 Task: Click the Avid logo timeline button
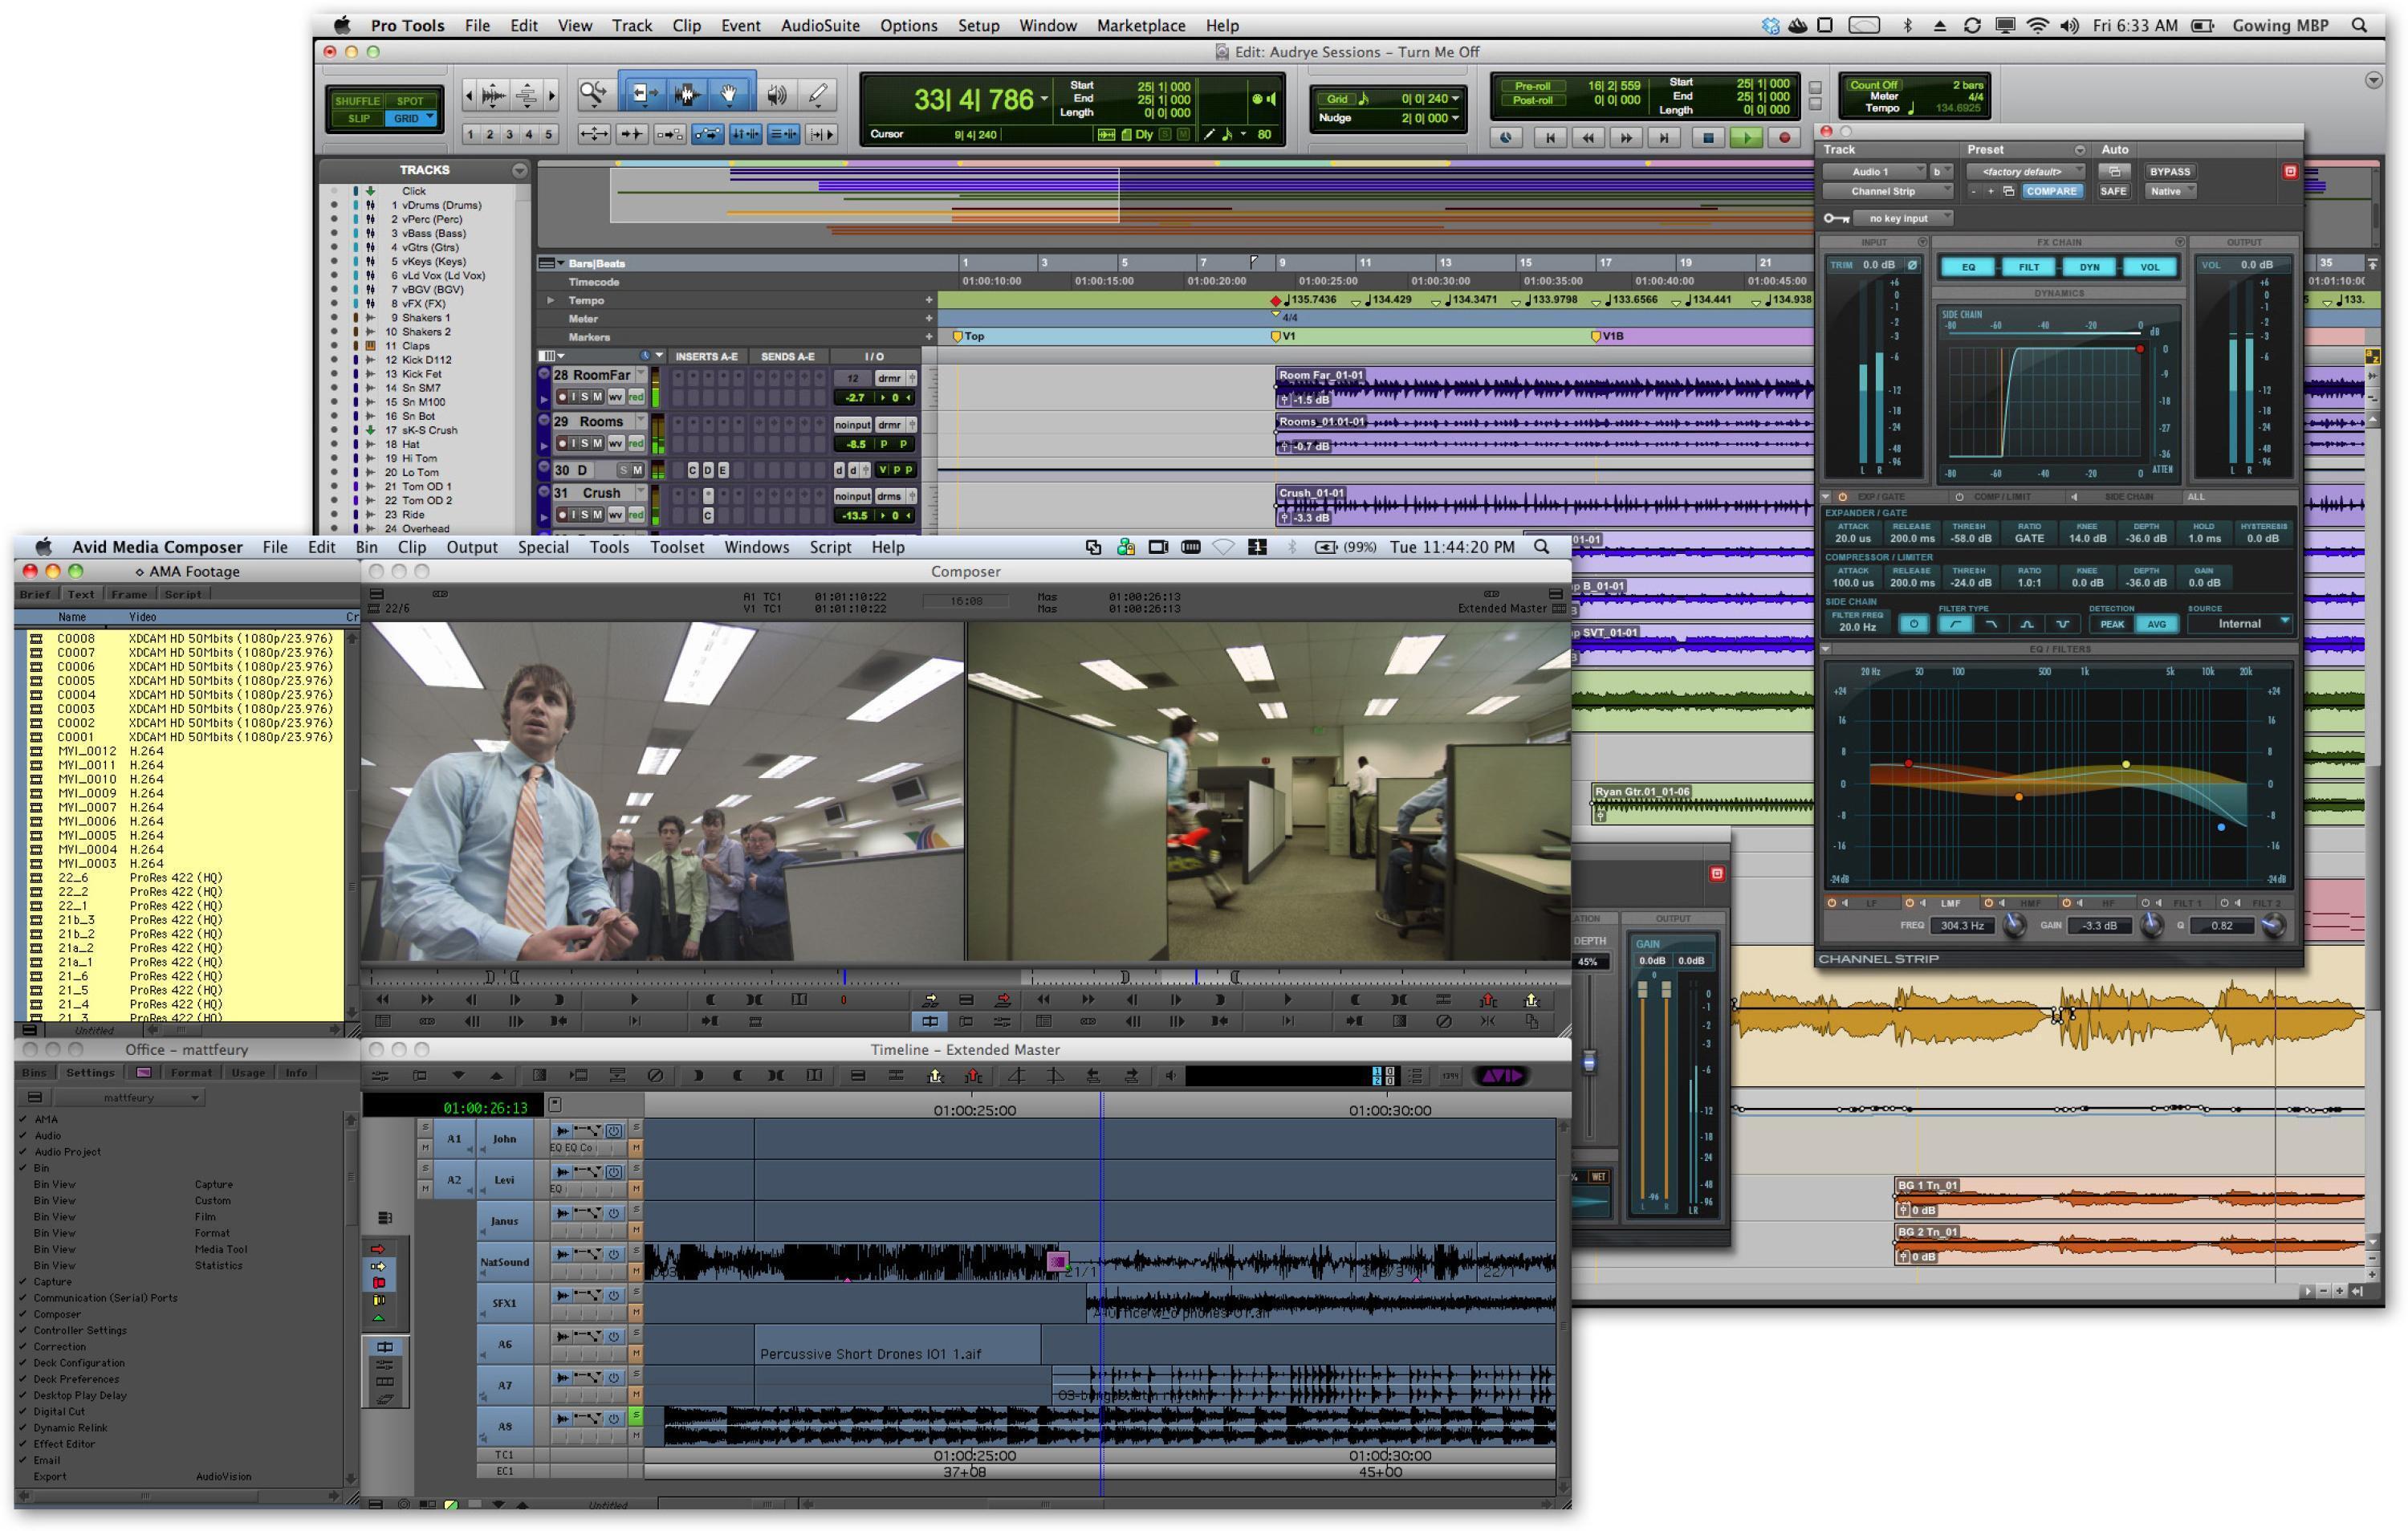pyautogui.click(x=1500, y=1076)
